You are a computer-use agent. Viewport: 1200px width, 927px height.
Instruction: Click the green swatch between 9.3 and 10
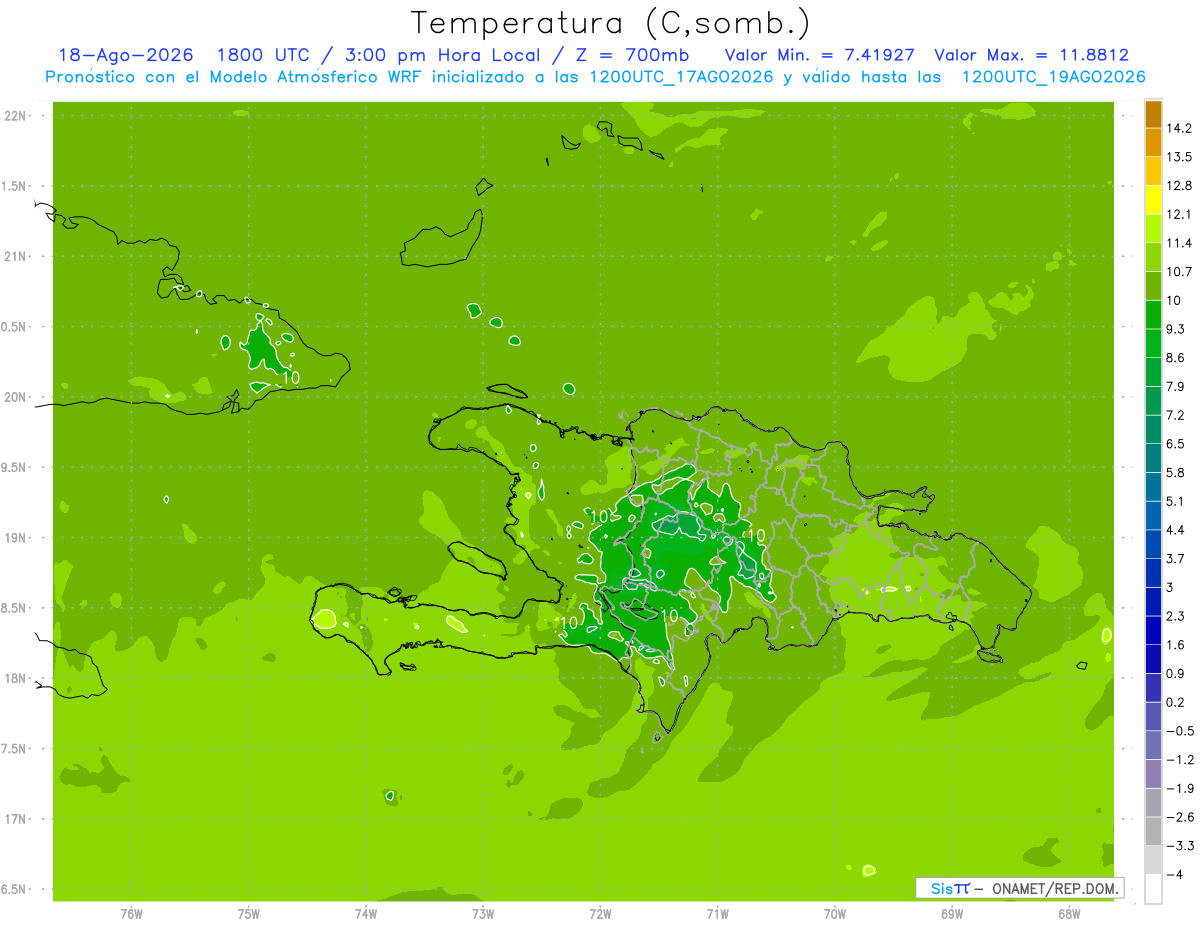[1153, 314]
